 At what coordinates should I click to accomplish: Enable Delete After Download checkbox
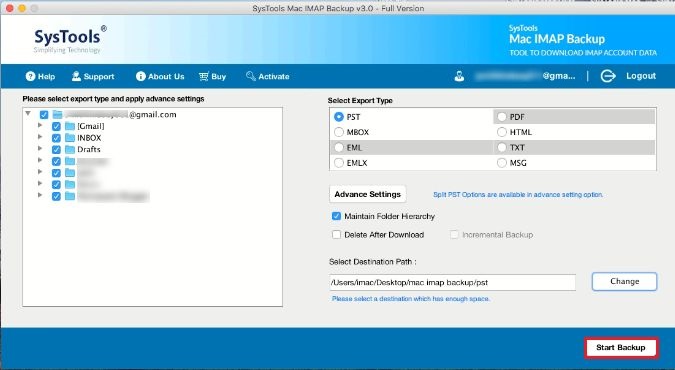tap(337, 235)
